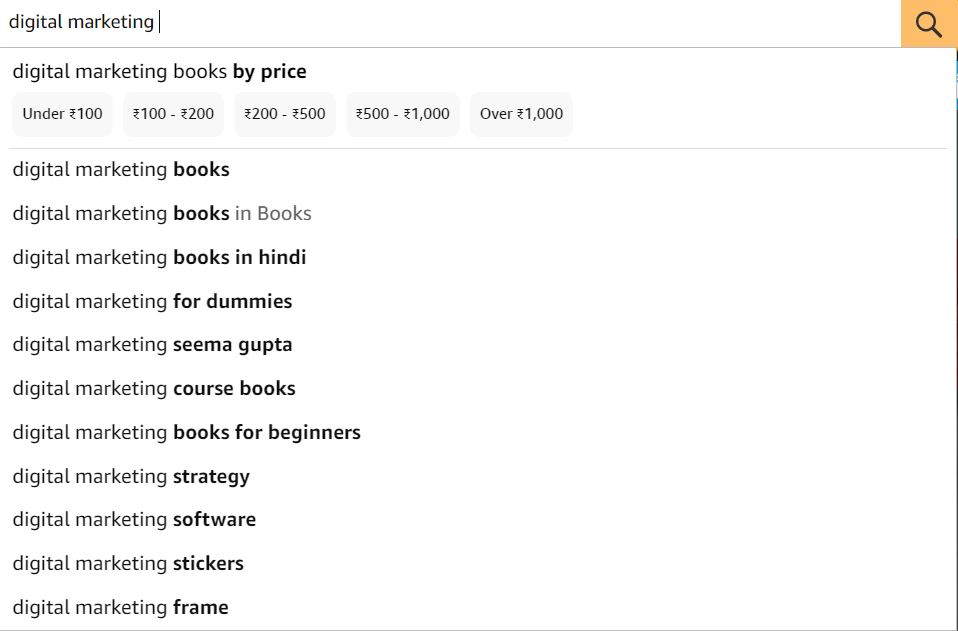Select digital marketing course books suggestion
Image resolution: width=958 pixels, height=631 pixels.
[154, 389]
